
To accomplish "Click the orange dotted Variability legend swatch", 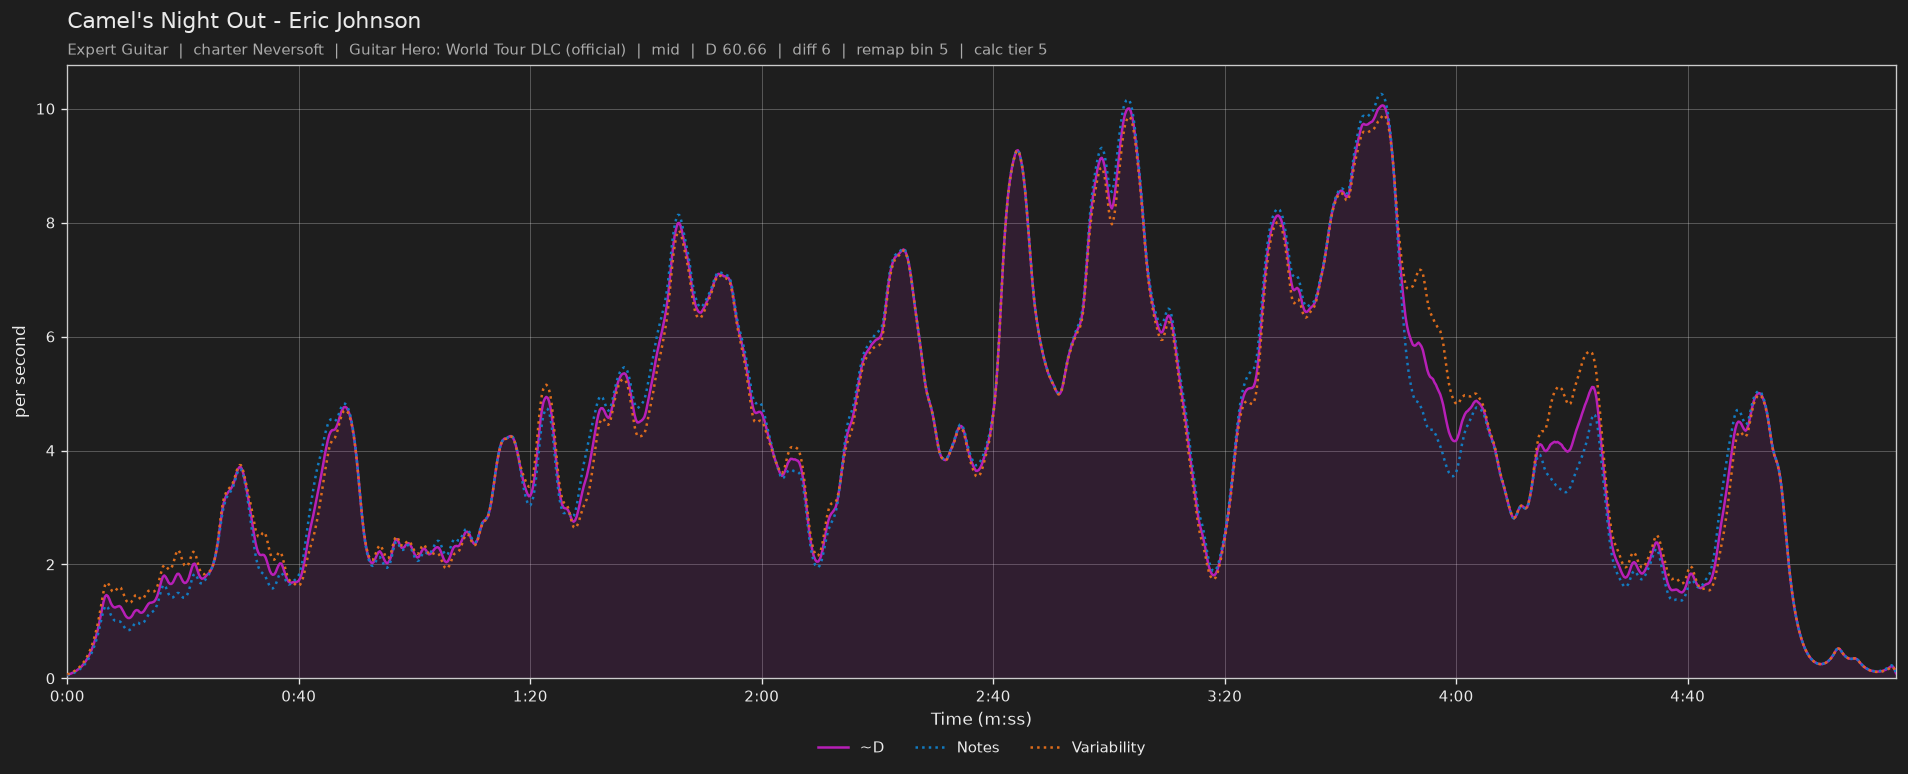I will (x=1044, y=748).
